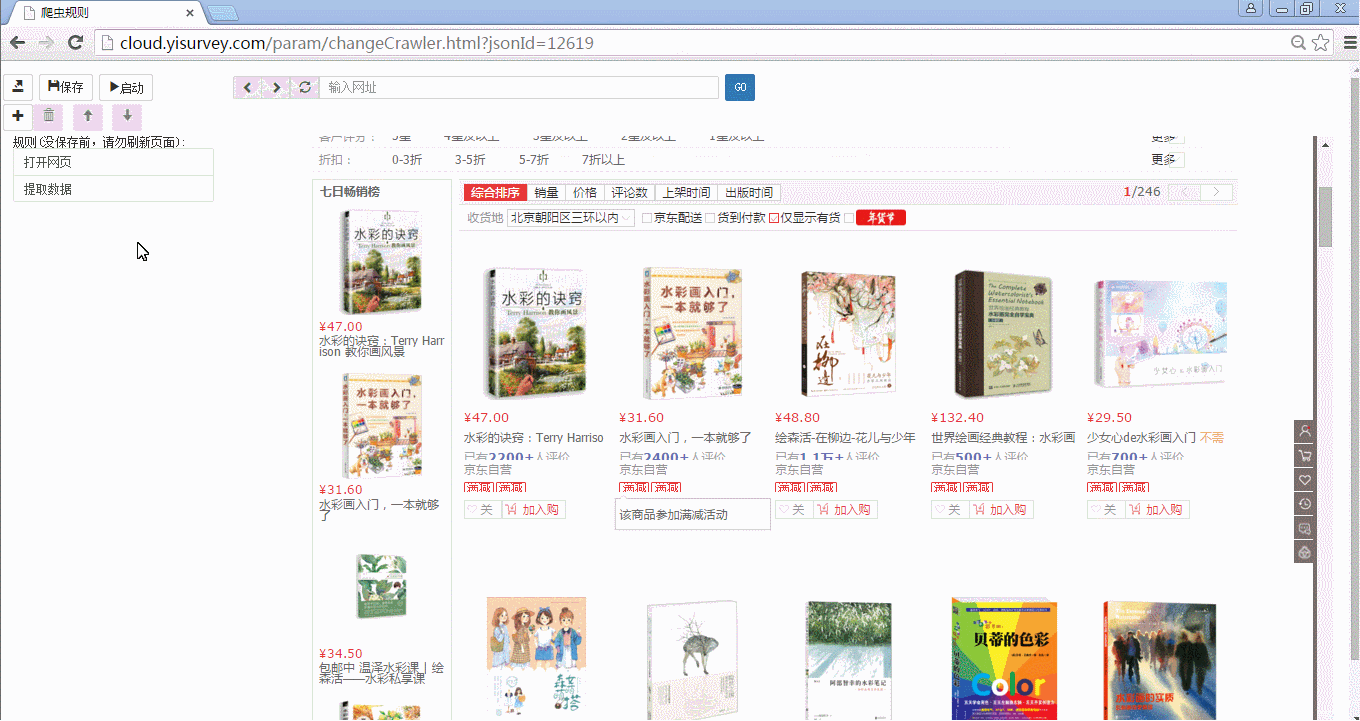This screenshot has width=1360, height=721.
Task: Reload the Chrome page
Action: [75, 42]
